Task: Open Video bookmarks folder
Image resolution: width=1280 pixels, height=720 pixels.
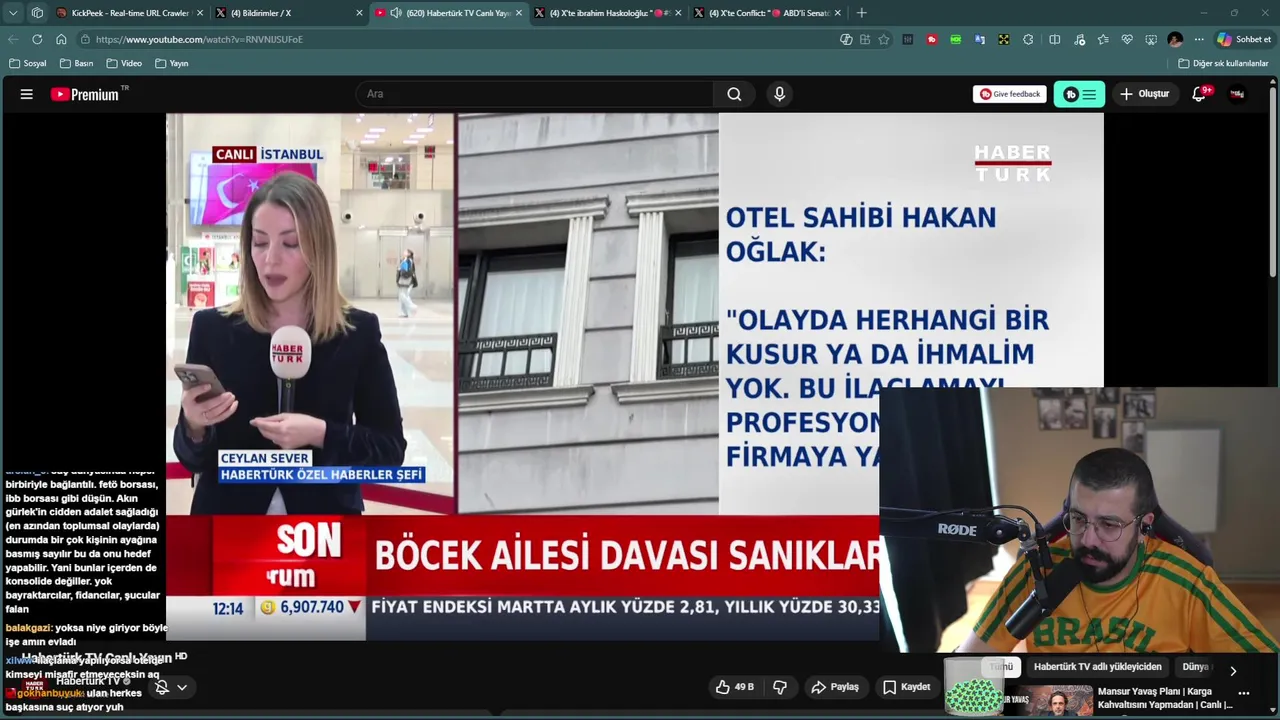Action: pos(124,63)
